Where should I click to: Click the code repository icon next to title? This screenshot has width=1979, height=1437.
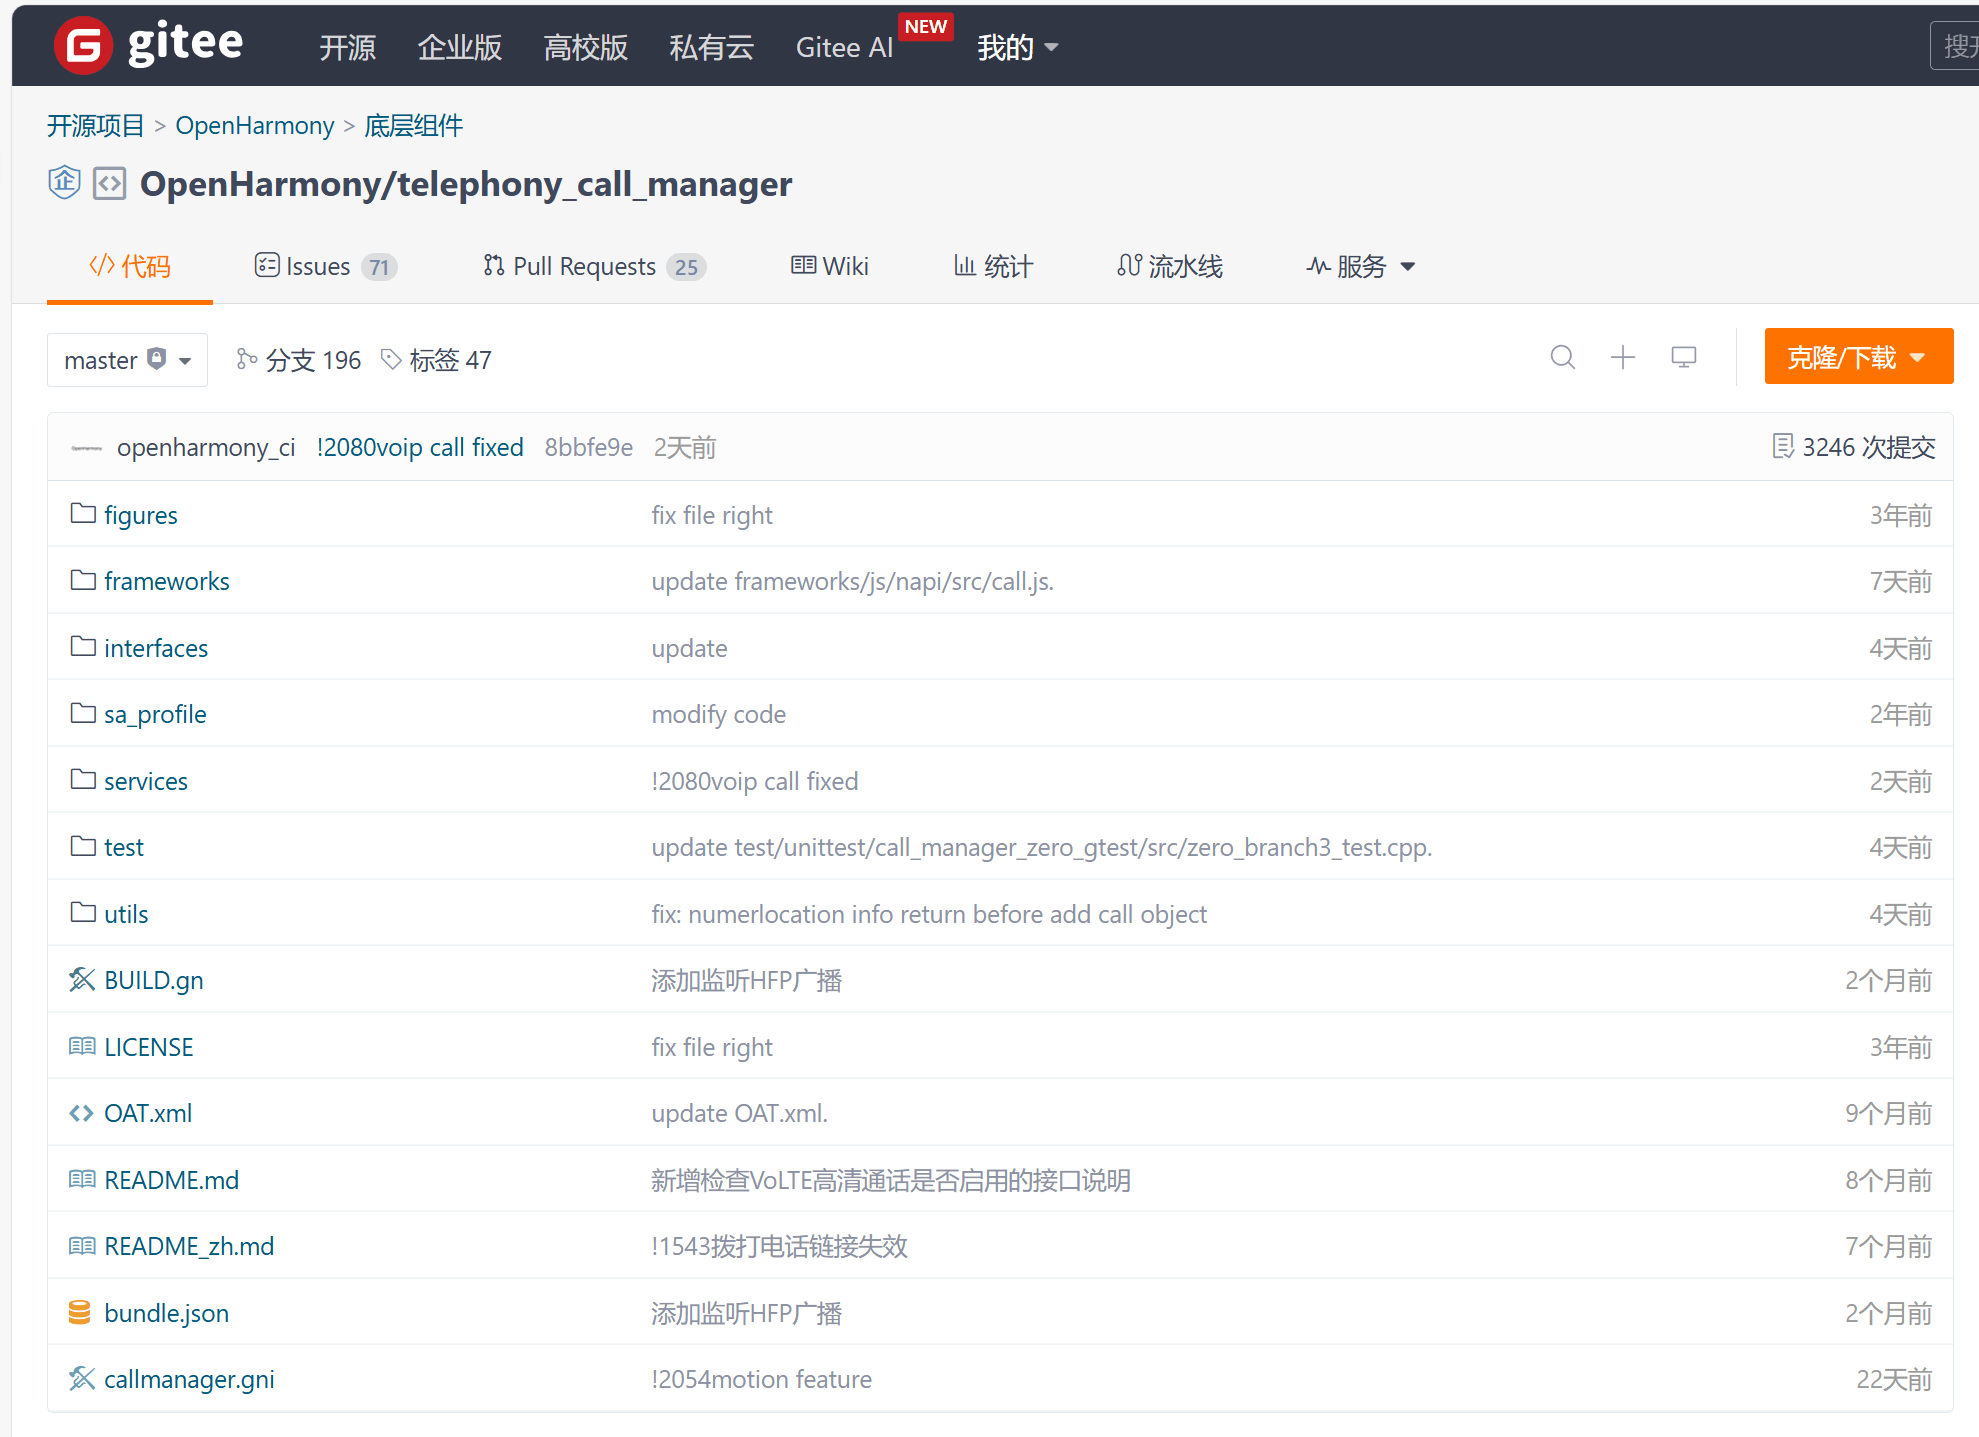coord(109,183)
